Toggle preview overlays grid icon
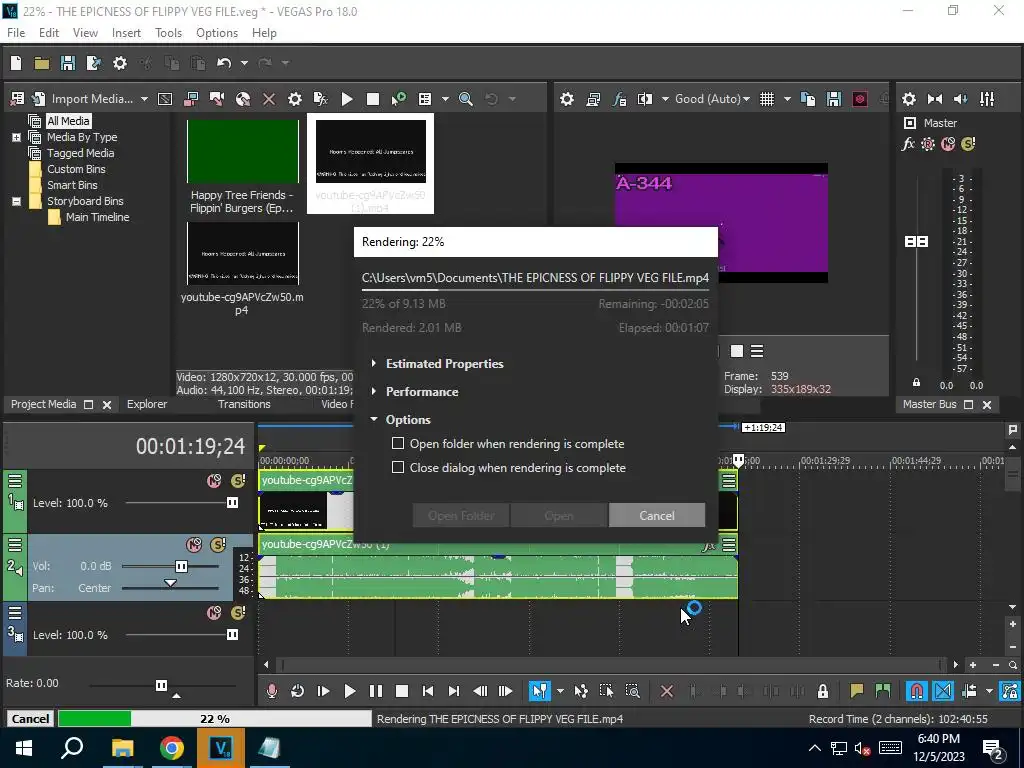This screenshot has height=768, width=1024. [767, 99]
